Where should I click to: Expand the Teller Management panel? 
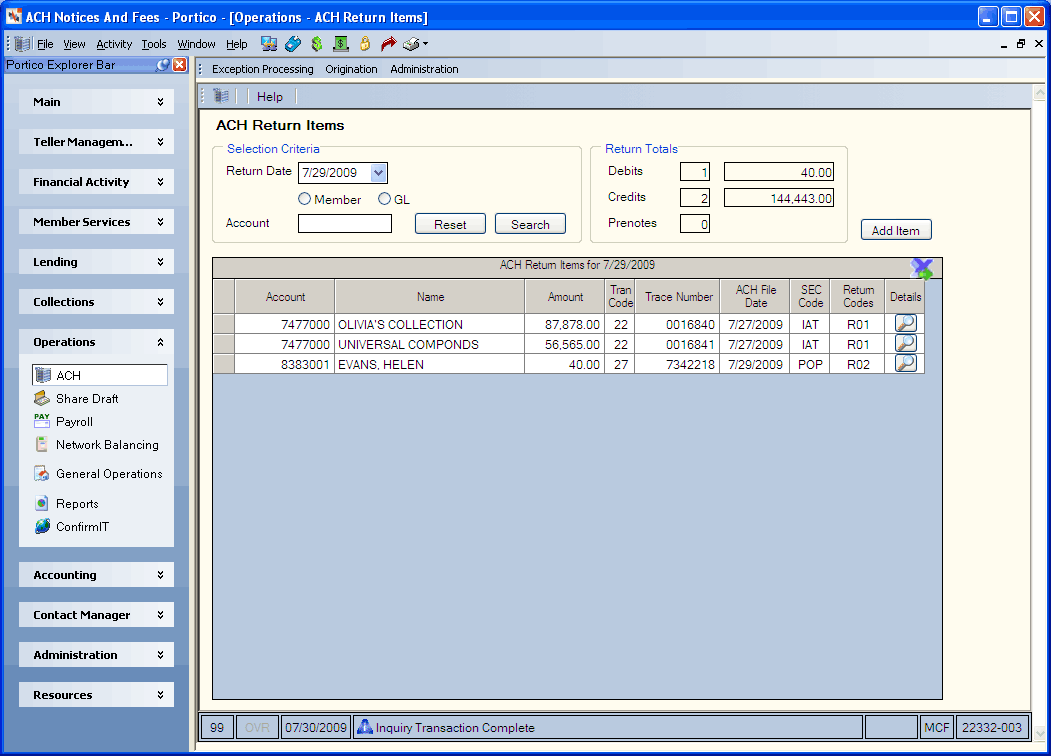(x=97, y=142)
